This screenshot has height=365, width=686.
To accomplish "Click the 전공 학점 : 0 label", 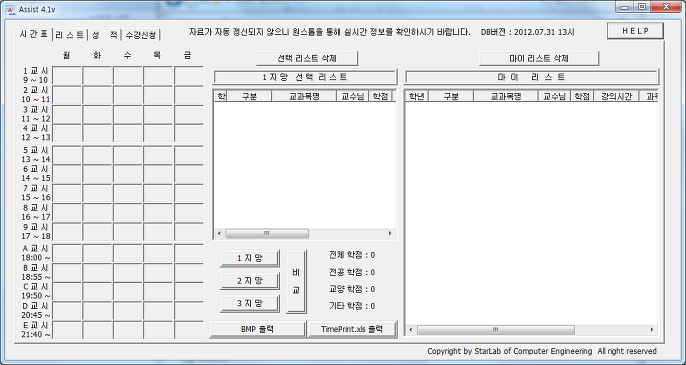I will click(352, 272).
